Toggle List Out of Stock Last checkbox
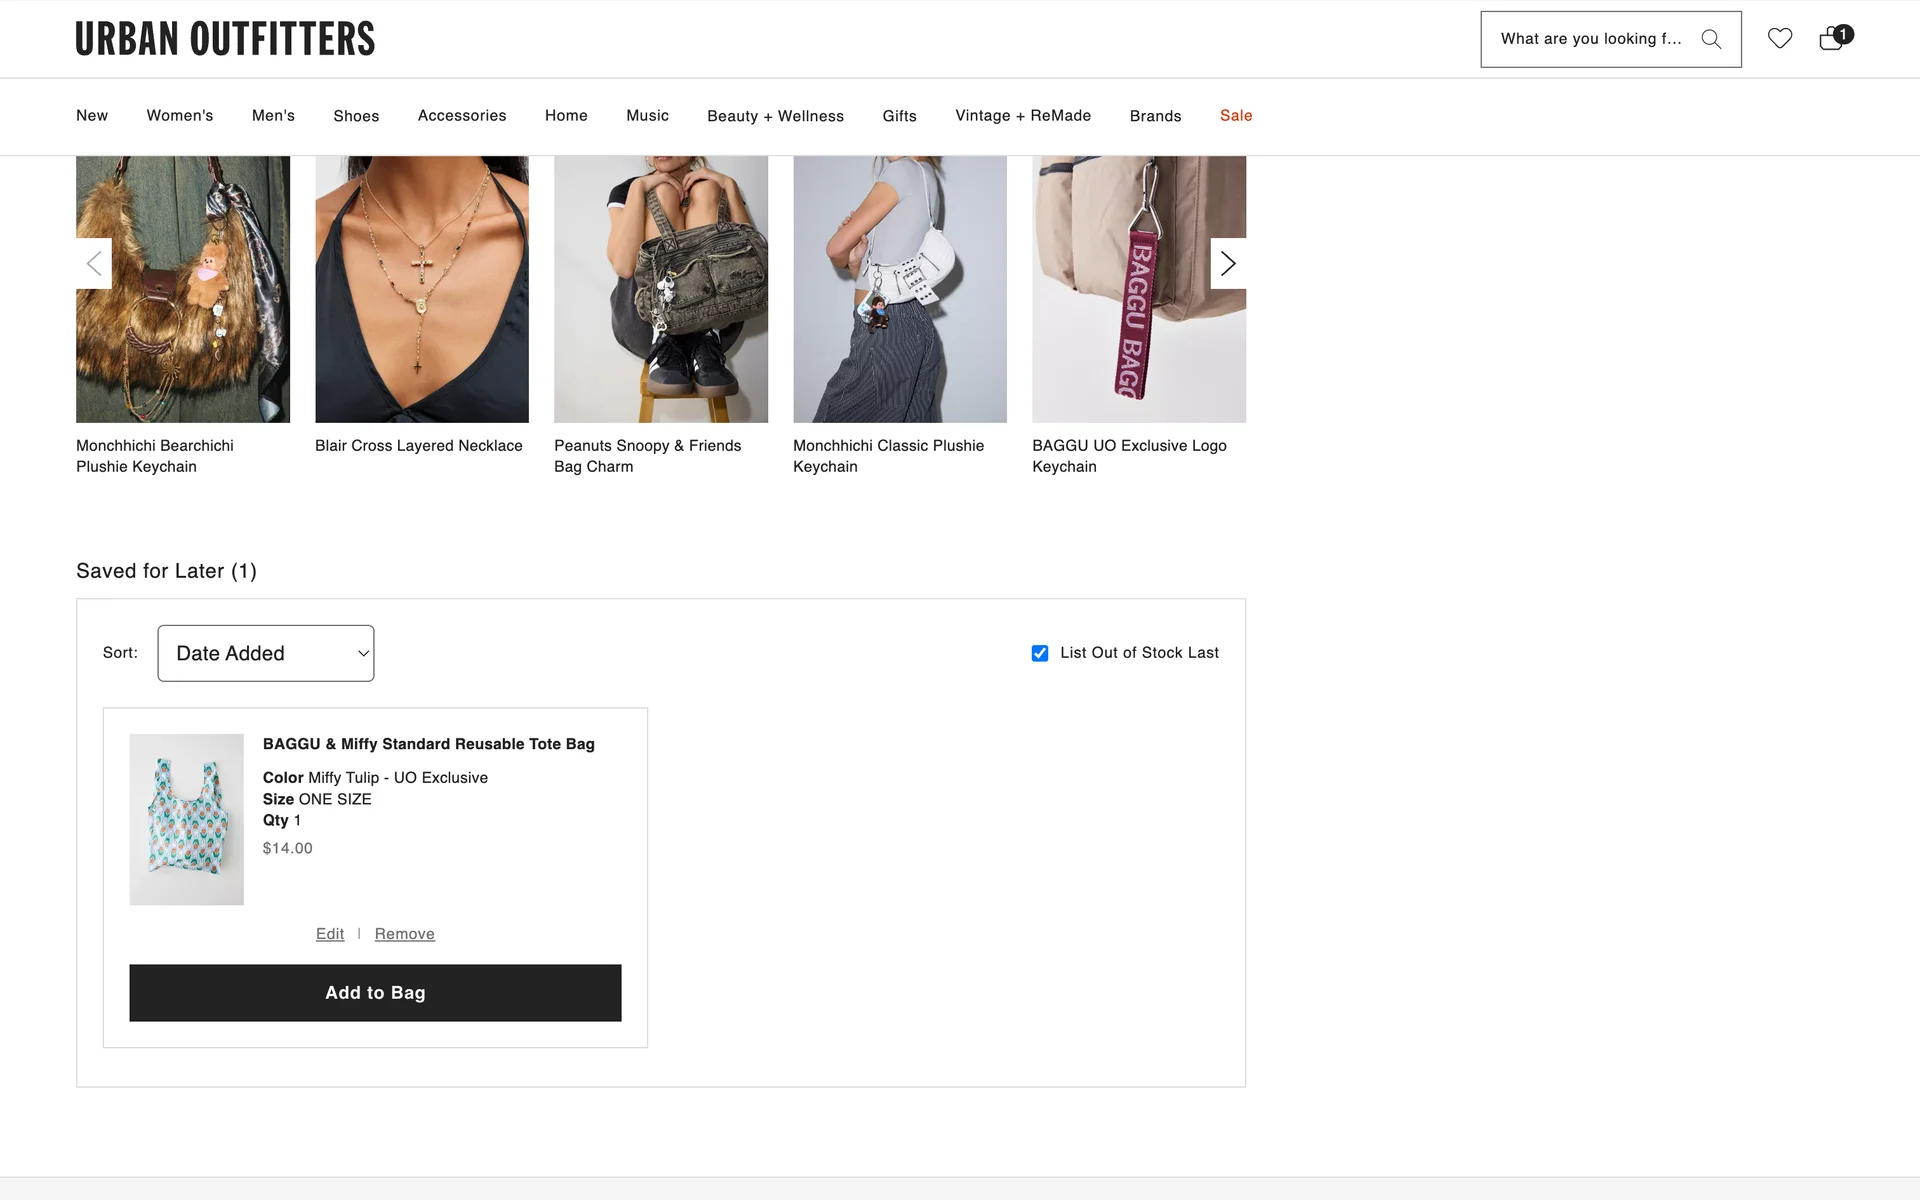 [x=1040, y=653]
